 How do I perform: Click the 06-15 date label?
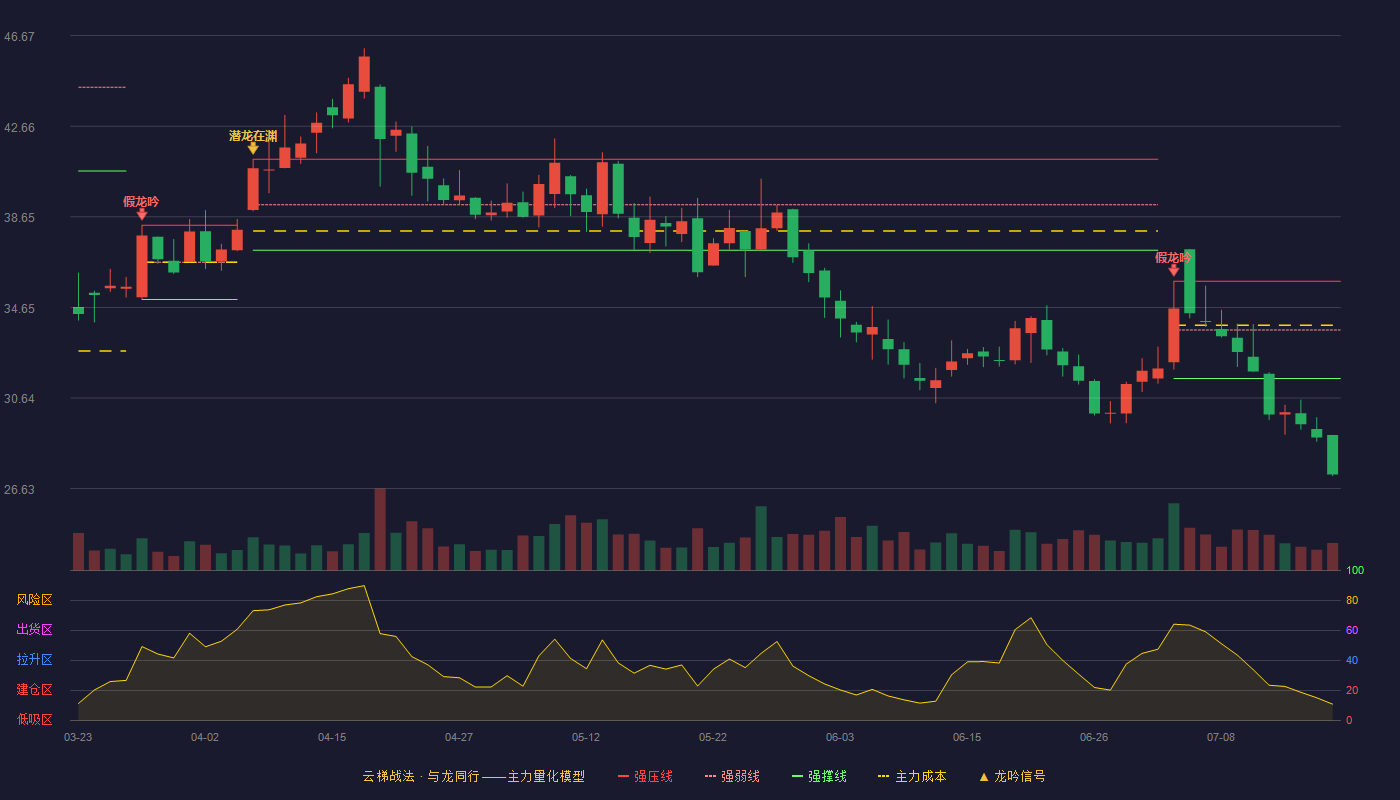point(967,737)
